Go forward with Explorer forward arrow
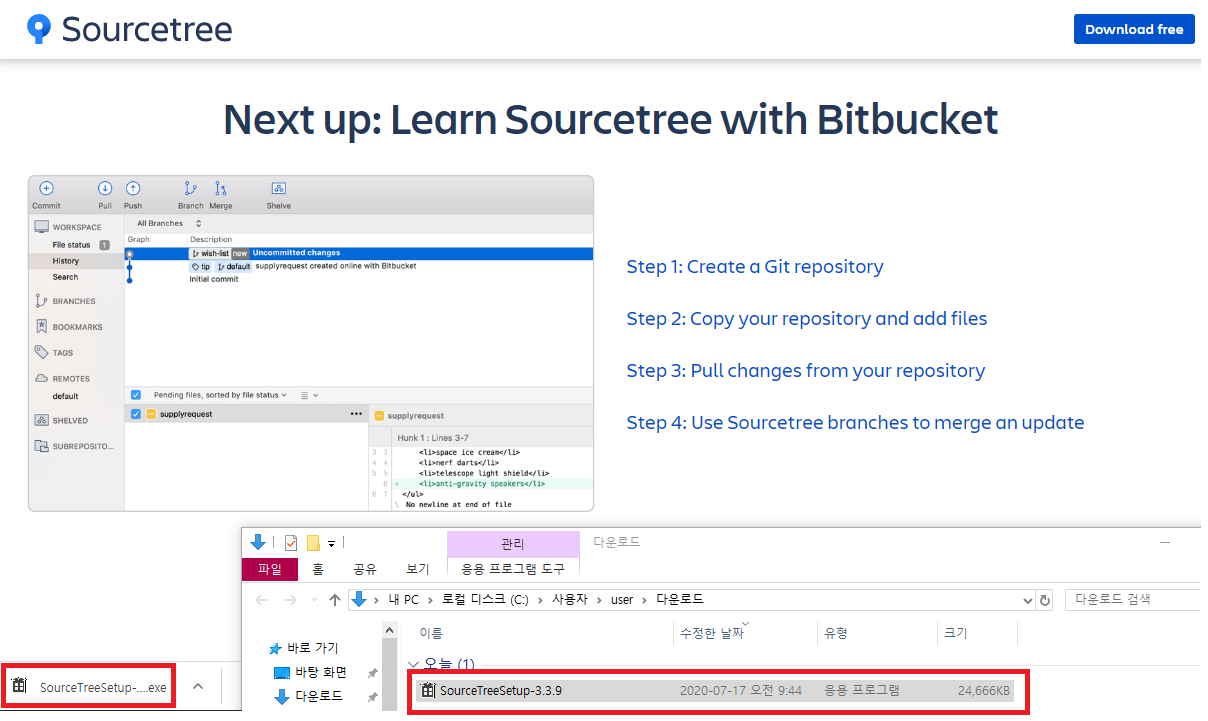The image size is (1208, 721). point(291,600)
